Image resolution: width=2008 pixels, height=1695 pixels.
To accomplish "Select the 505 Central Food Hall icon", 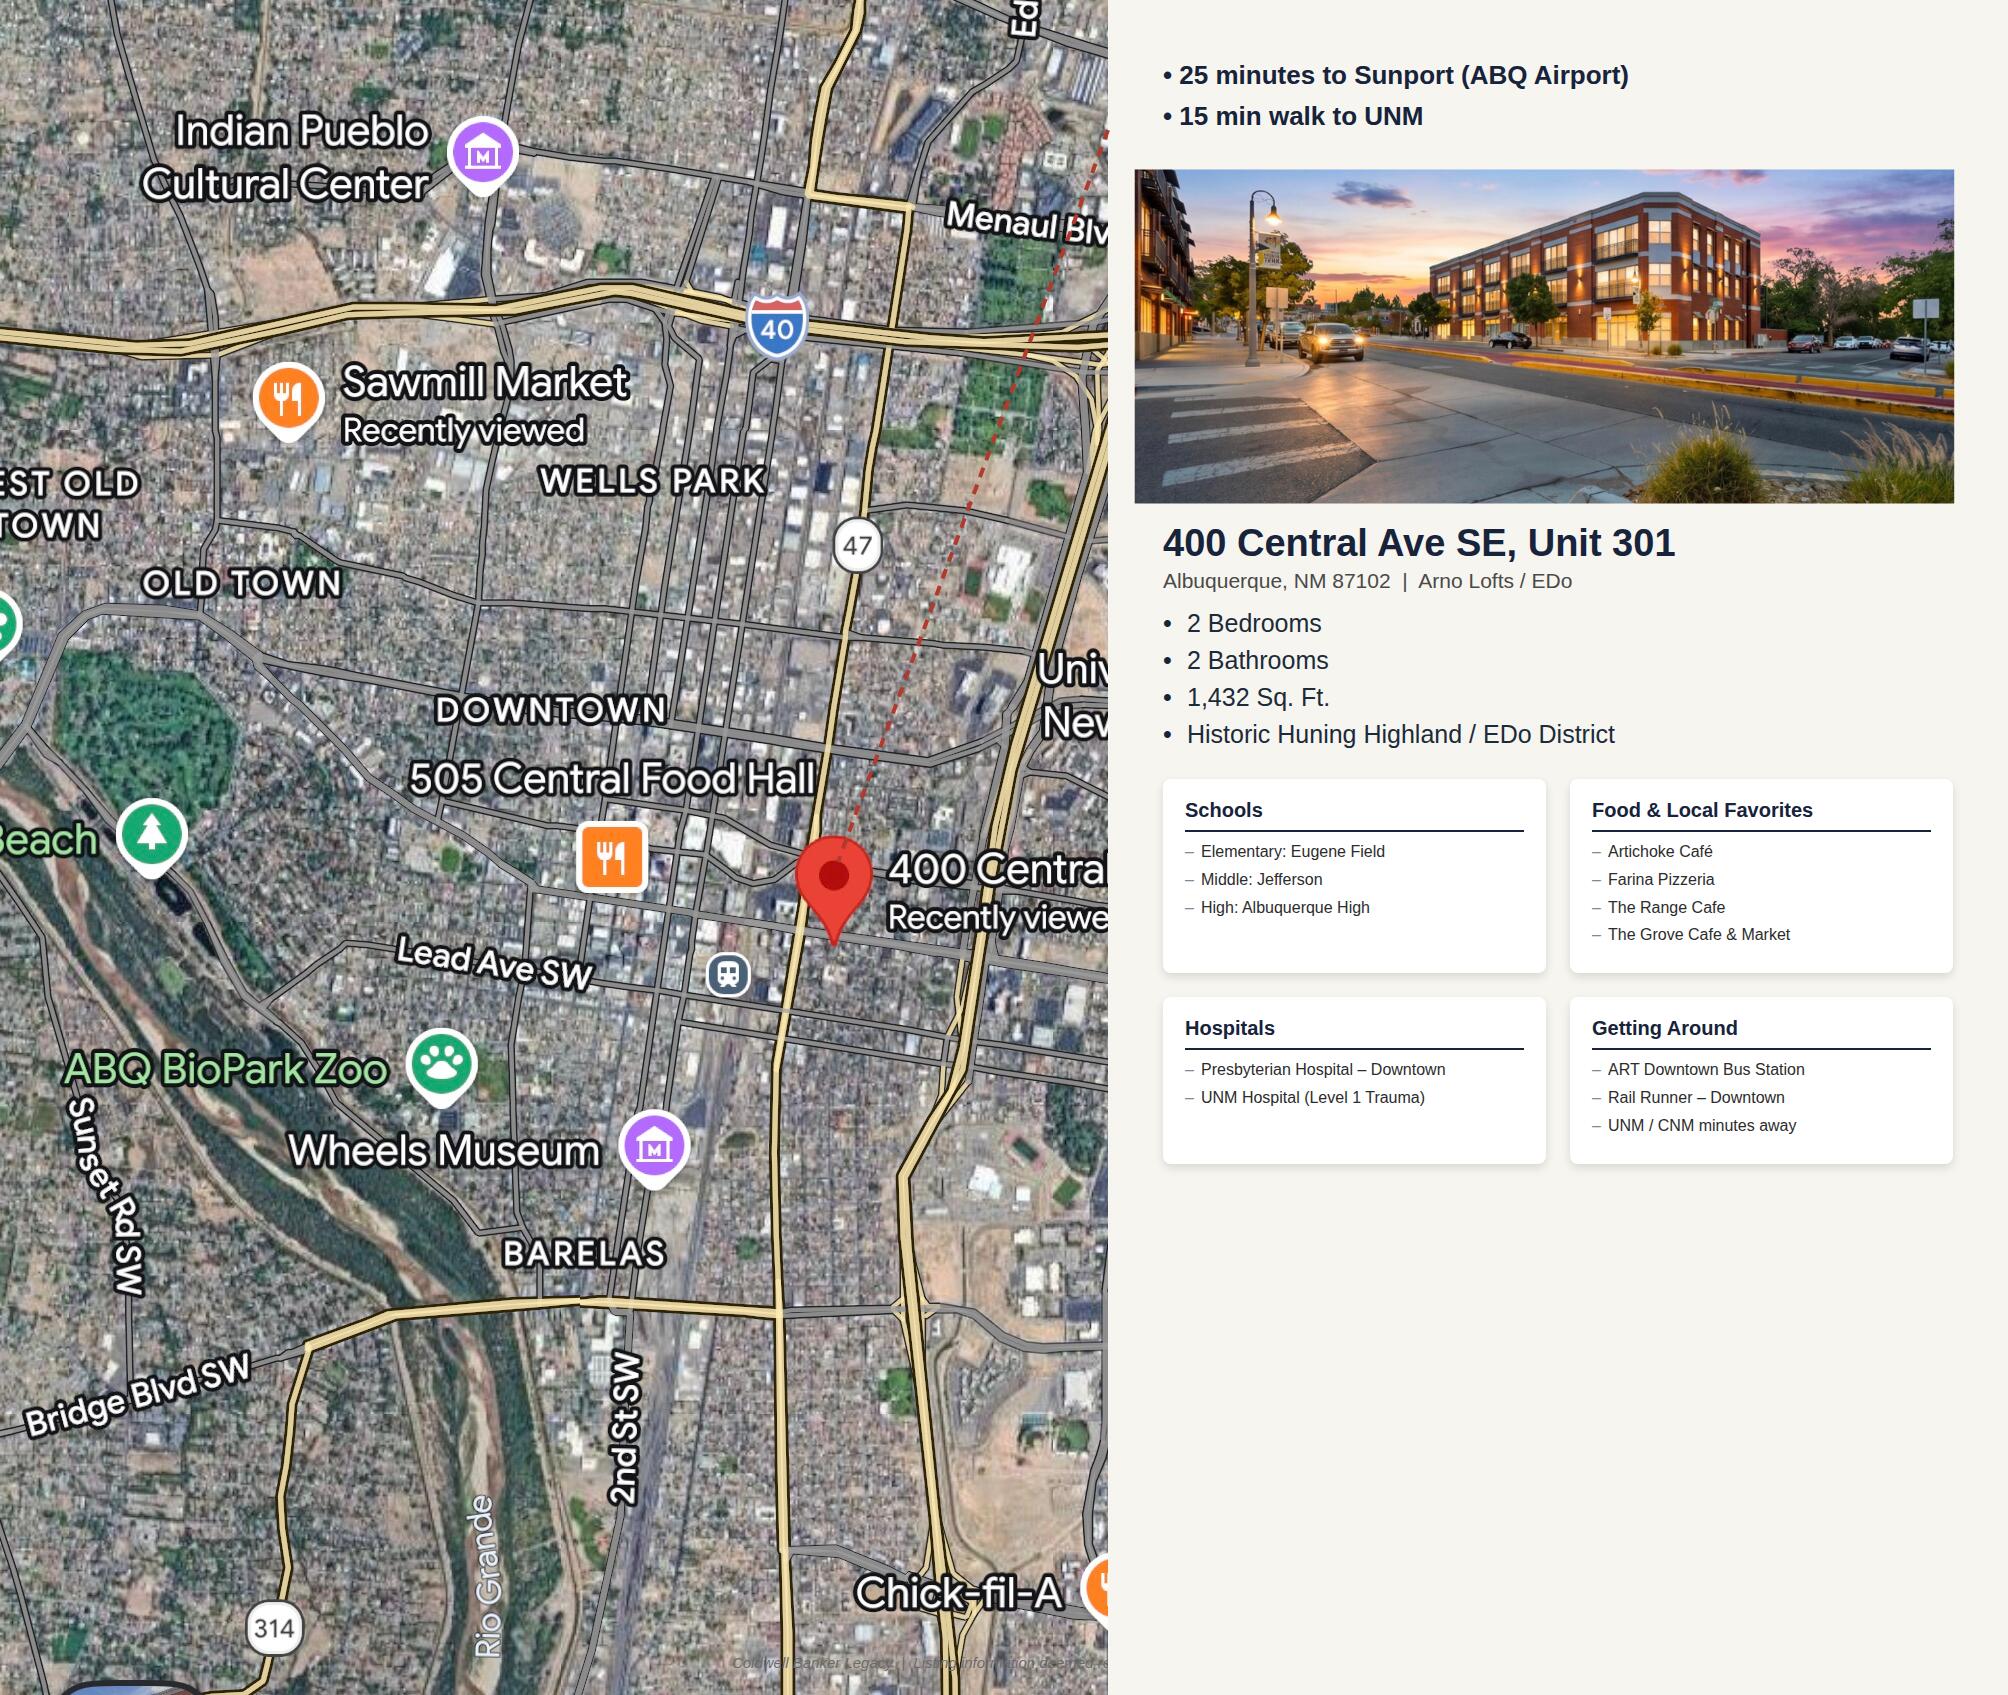I will (612, 857).
